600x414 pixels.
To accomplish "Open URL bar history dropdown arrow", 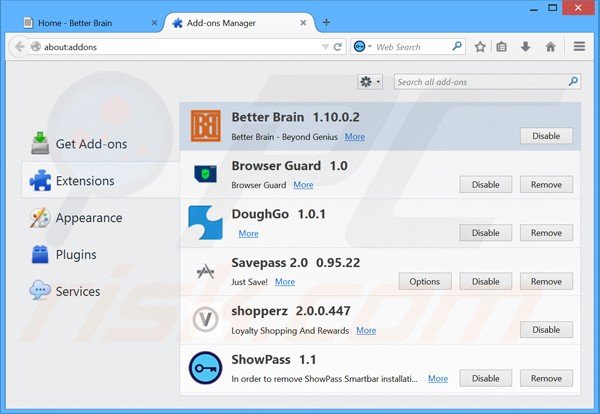I will (x=325, y=47).
